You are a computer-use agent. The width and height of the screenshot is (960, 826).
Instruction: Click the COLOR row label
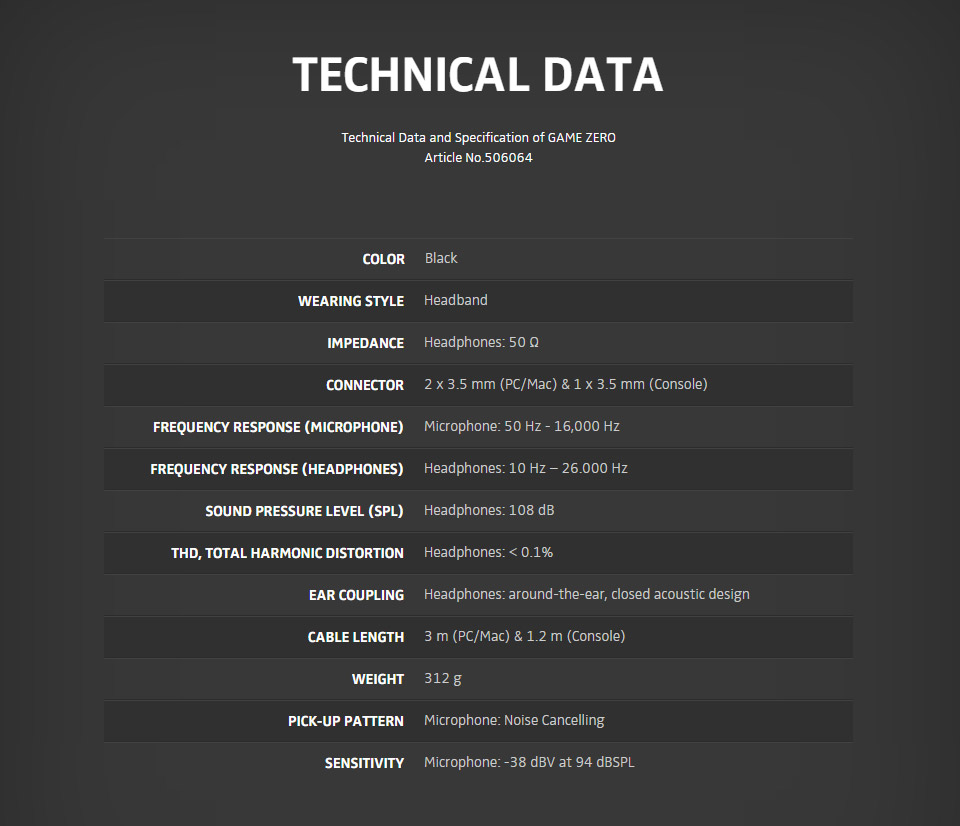coord(383,259)
